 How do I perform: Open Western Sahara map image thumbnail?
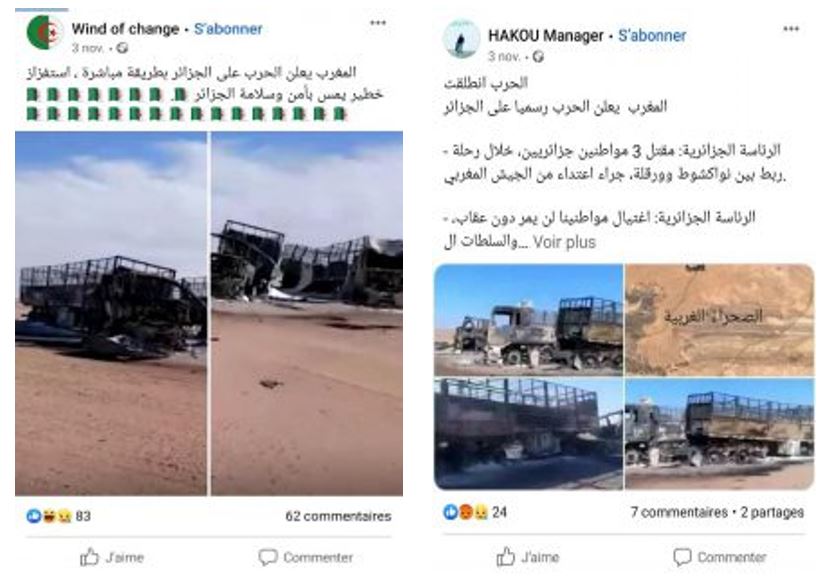tap(719, 320)
